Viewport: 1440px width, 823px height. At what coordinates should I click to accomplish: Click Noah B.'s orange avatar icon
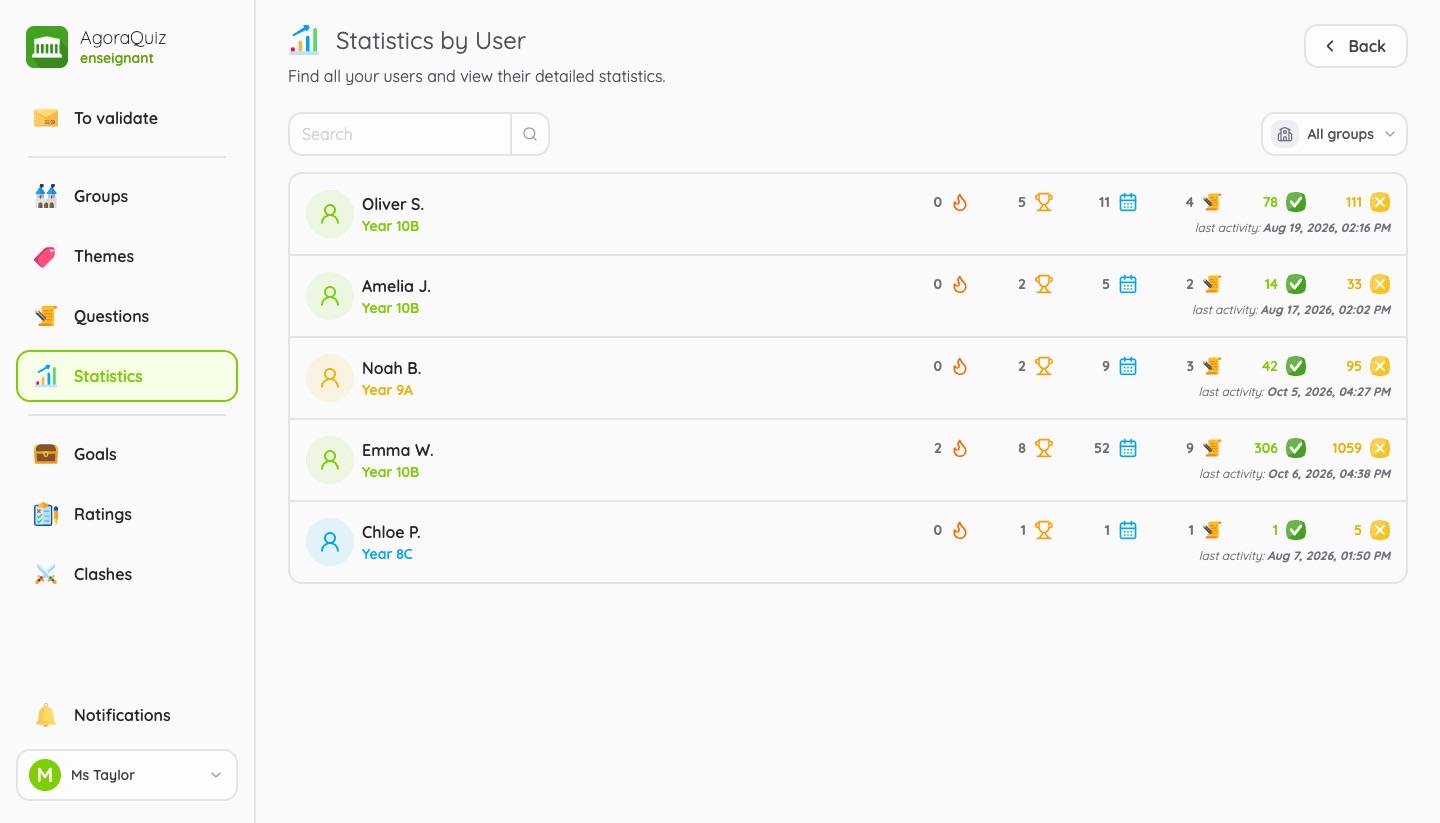[330, 378]
